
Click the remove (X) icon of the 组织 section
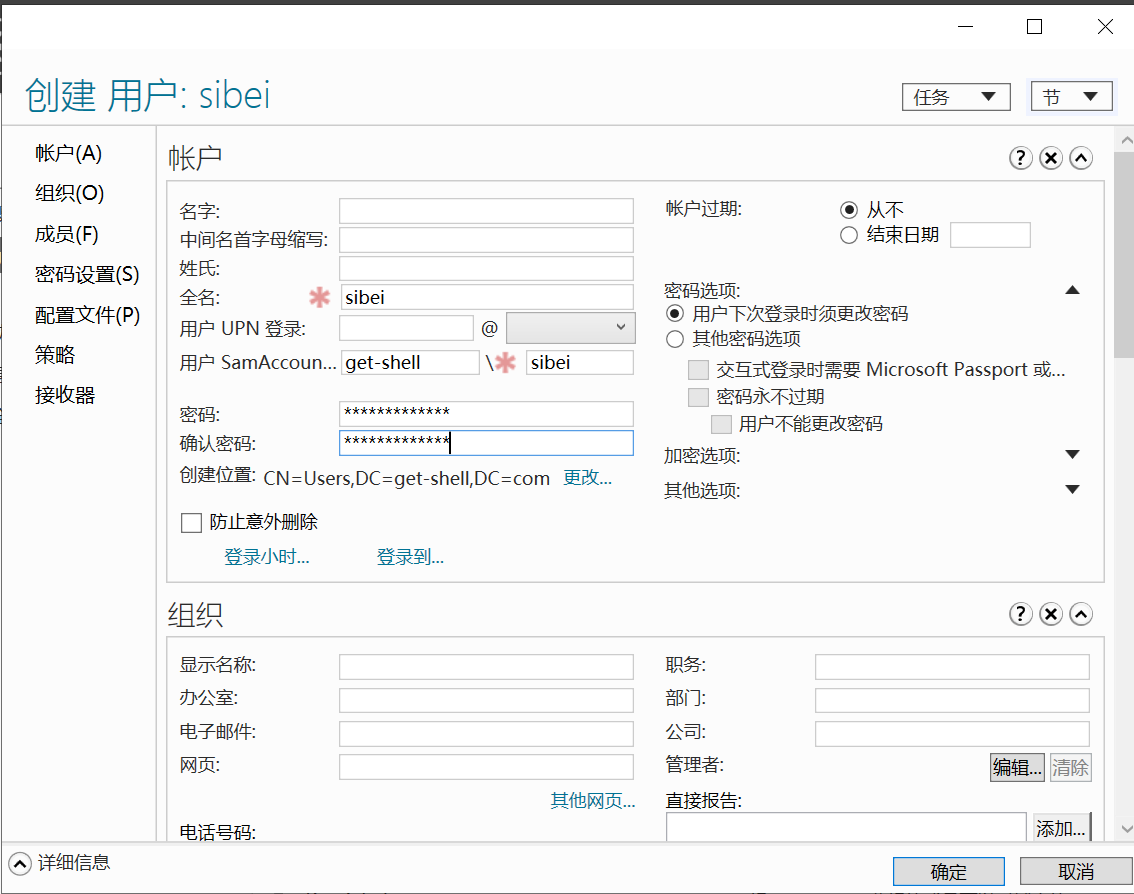(1050, 613)
